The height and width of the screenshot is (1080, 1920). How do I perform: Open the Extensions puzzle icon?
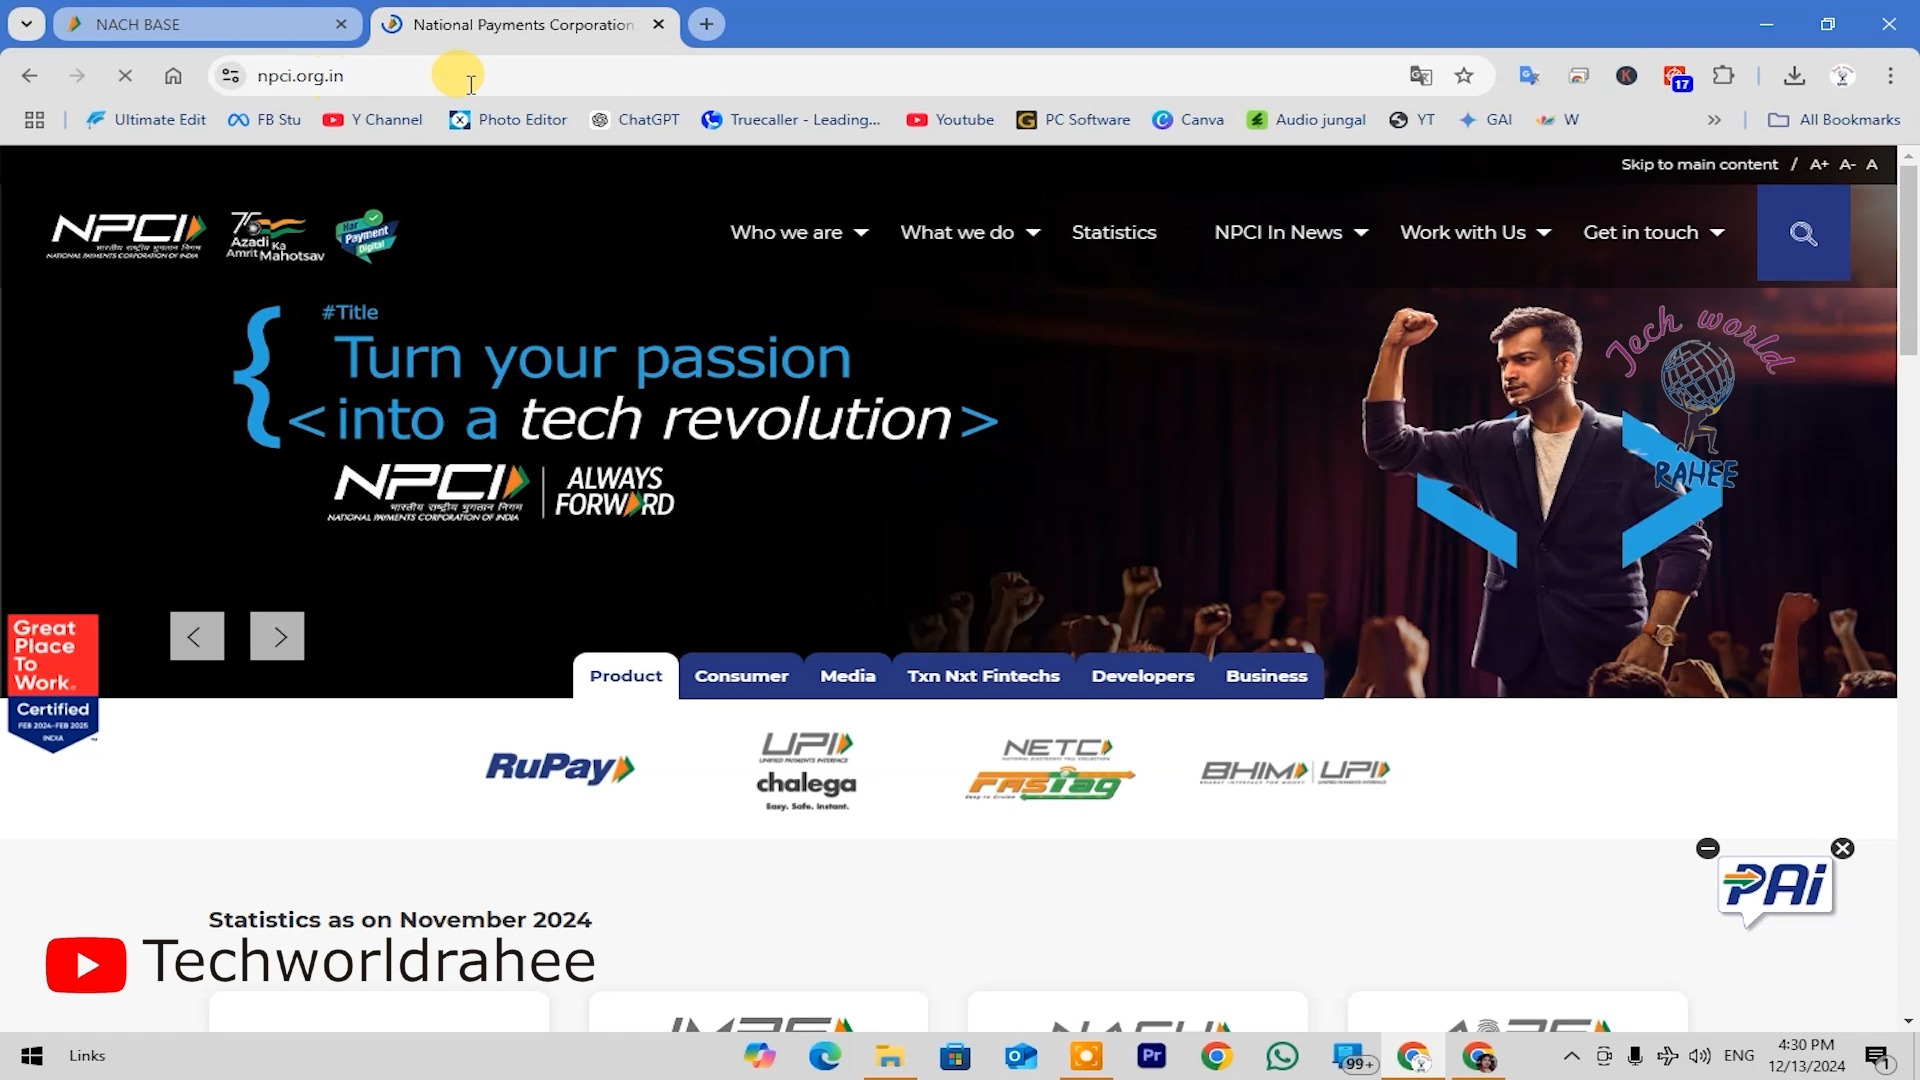pos(1723,76)
